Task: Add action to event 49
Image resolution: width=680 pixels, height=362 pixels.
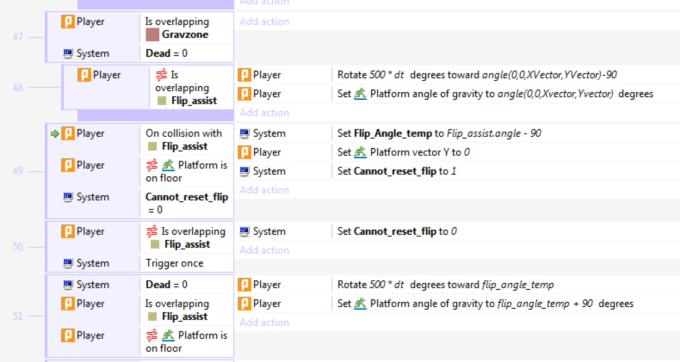Action: 265,190
